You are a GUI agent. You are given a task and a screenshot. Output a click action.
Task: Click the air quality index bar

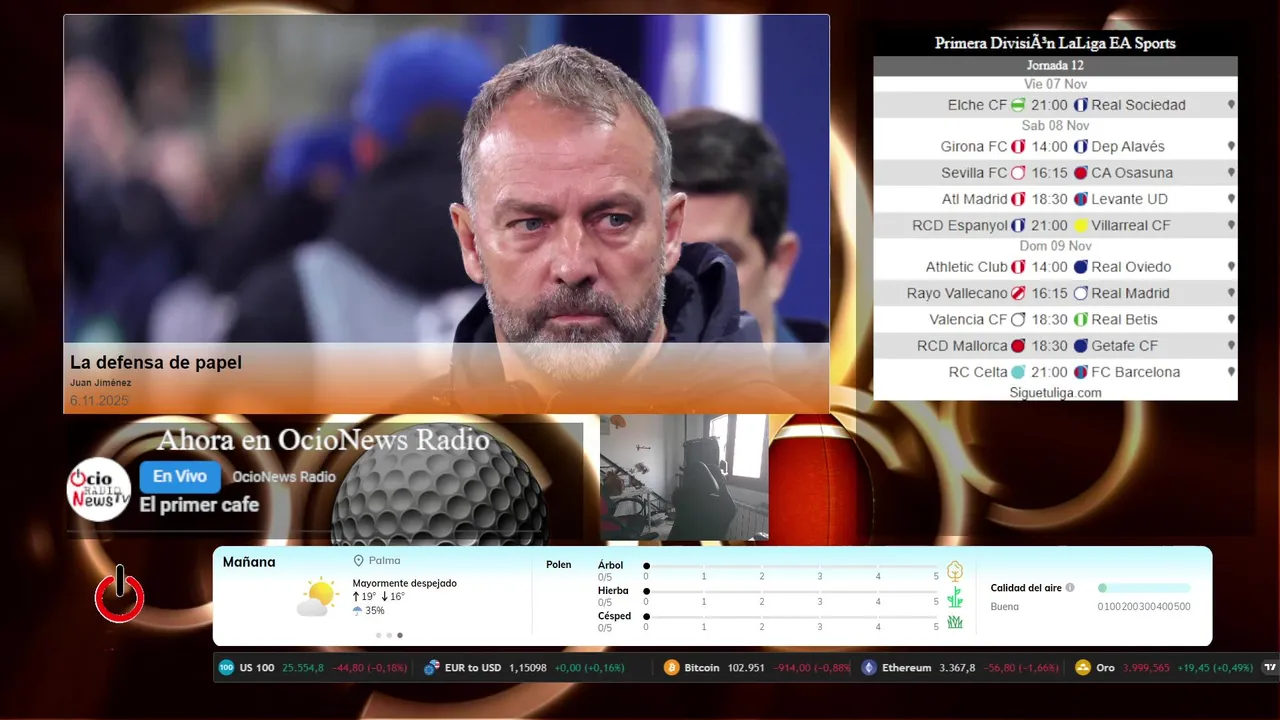pyautogui.click(x=1144, y=588)
